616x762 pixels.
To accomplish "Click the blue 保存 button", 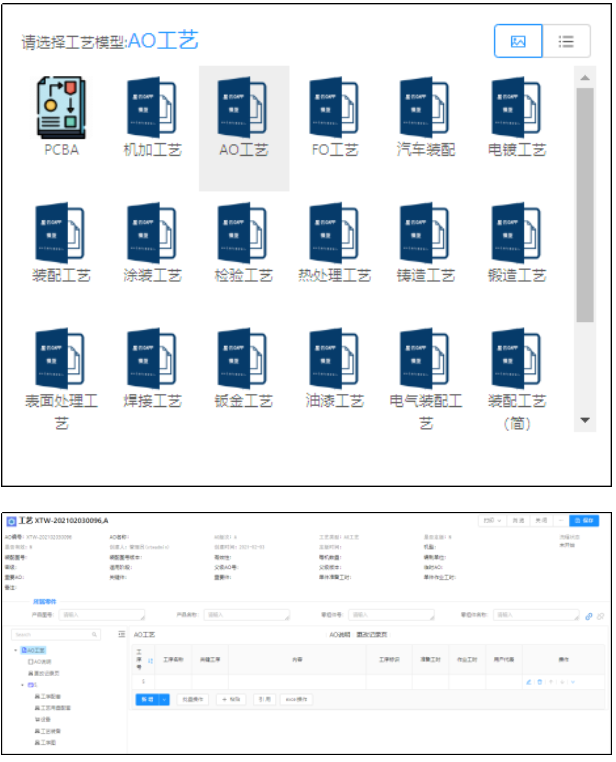I will tap(584, 521).
